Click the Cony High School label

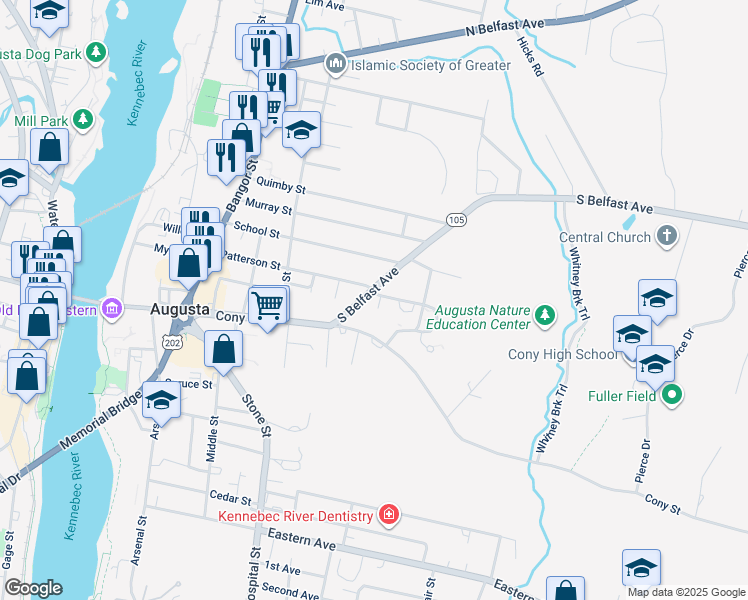pyautogui.click(x=563, y=354)
